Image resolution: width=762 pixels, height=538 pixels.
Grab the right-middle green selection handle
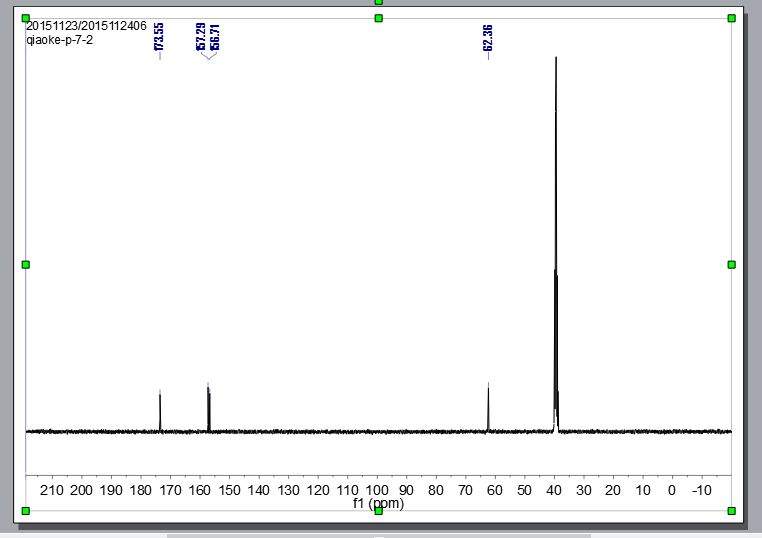[731, 264]
